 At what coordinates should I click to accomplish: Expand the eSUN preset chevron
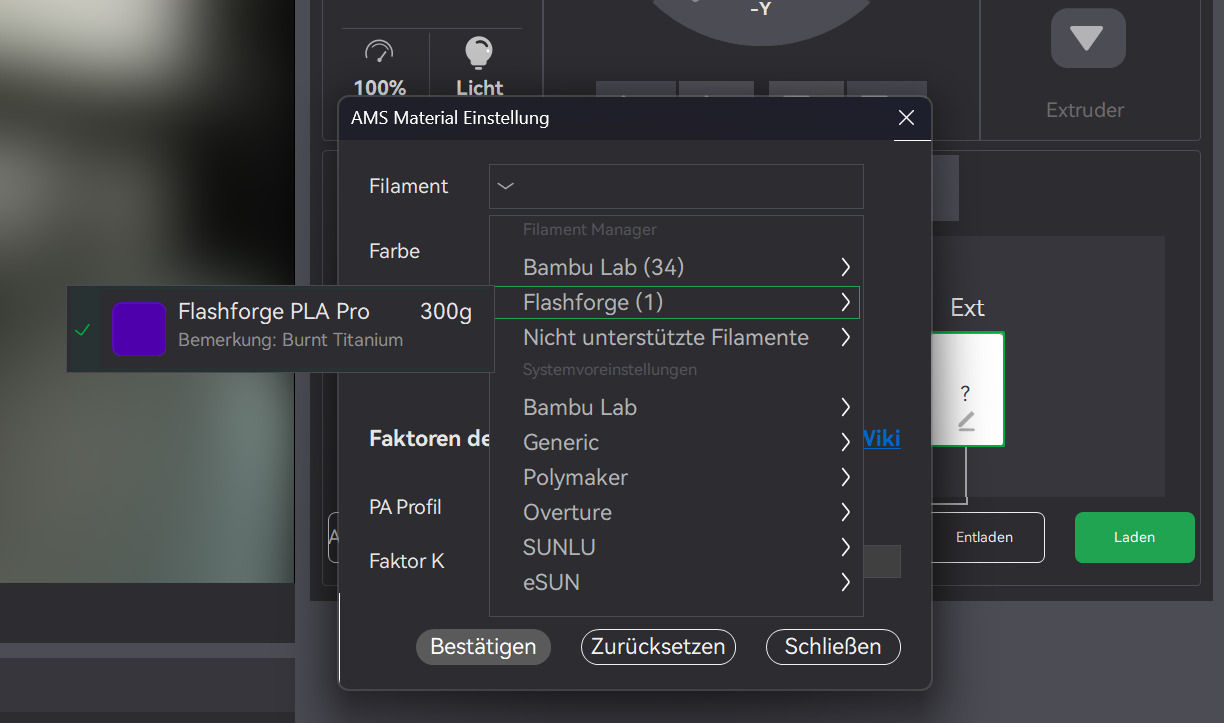[845, 582]
